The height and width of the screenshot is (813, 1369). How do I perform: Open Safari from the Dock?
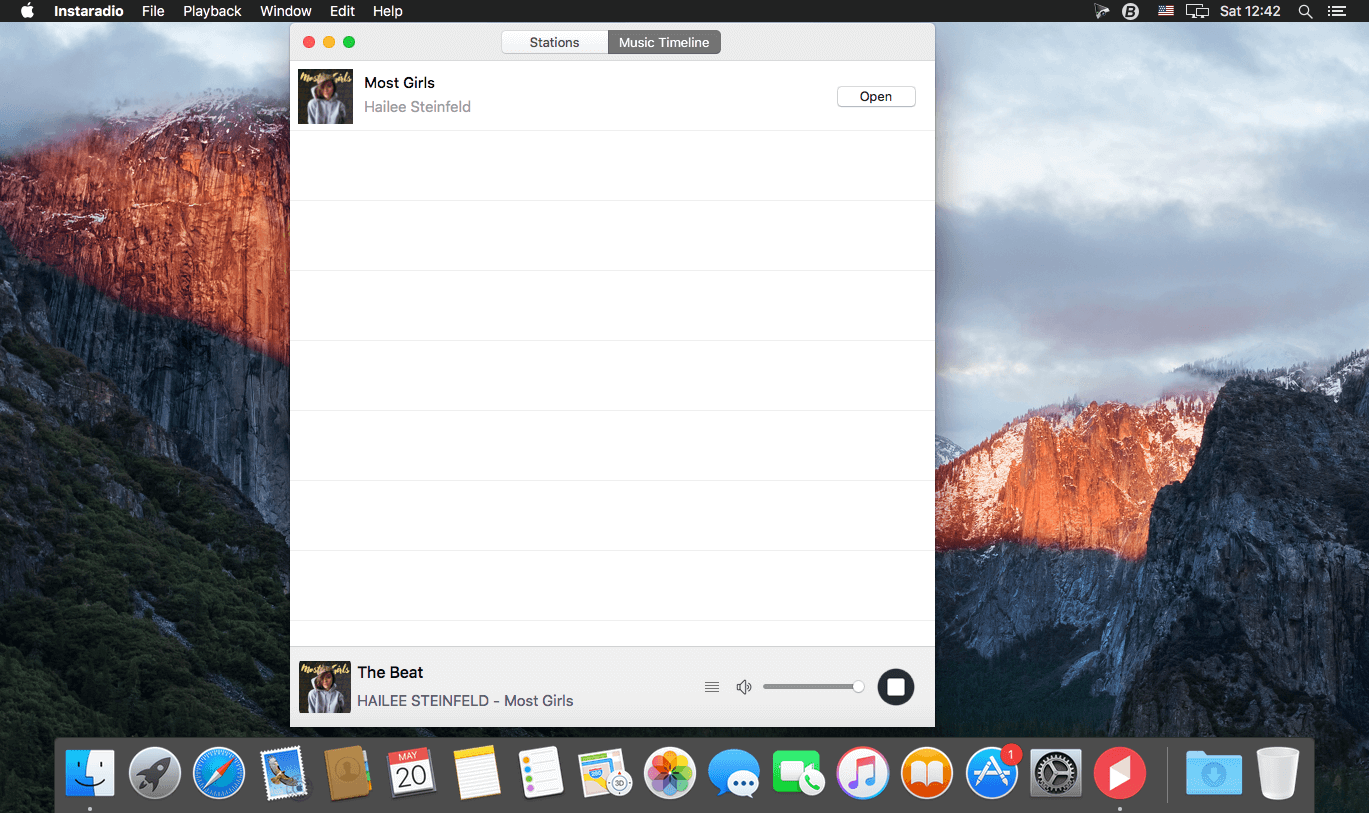219,773
